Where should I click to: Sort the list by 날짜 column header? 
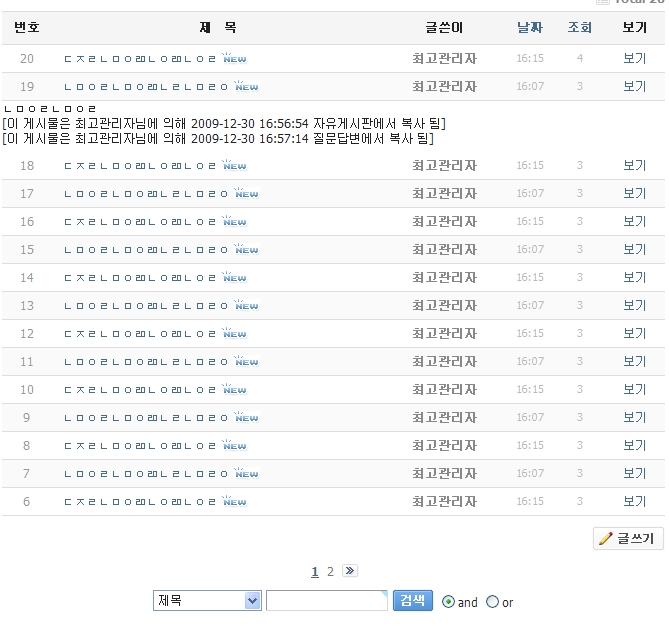530,28
